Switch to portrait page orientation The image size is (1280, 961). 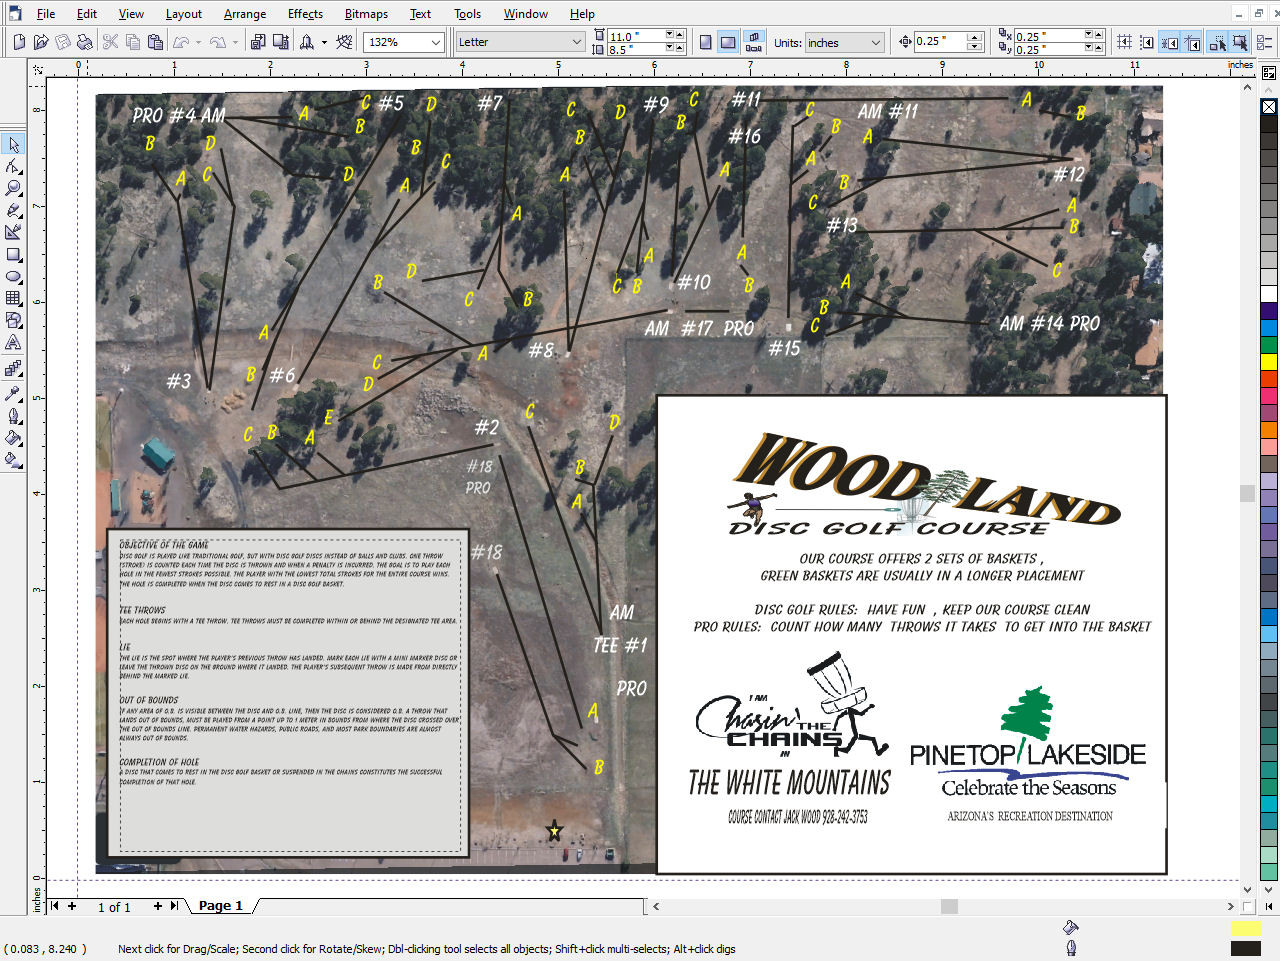click(x=706, y=42)
